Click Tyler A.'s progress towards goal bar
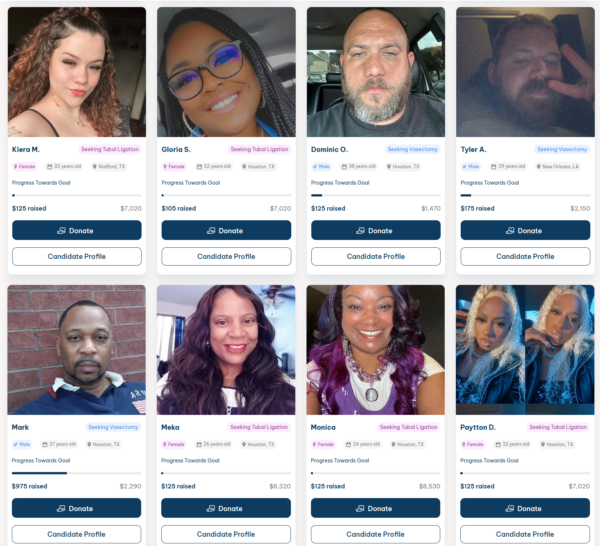This screenshot has height=546, width=600. (x=525, y=196)
